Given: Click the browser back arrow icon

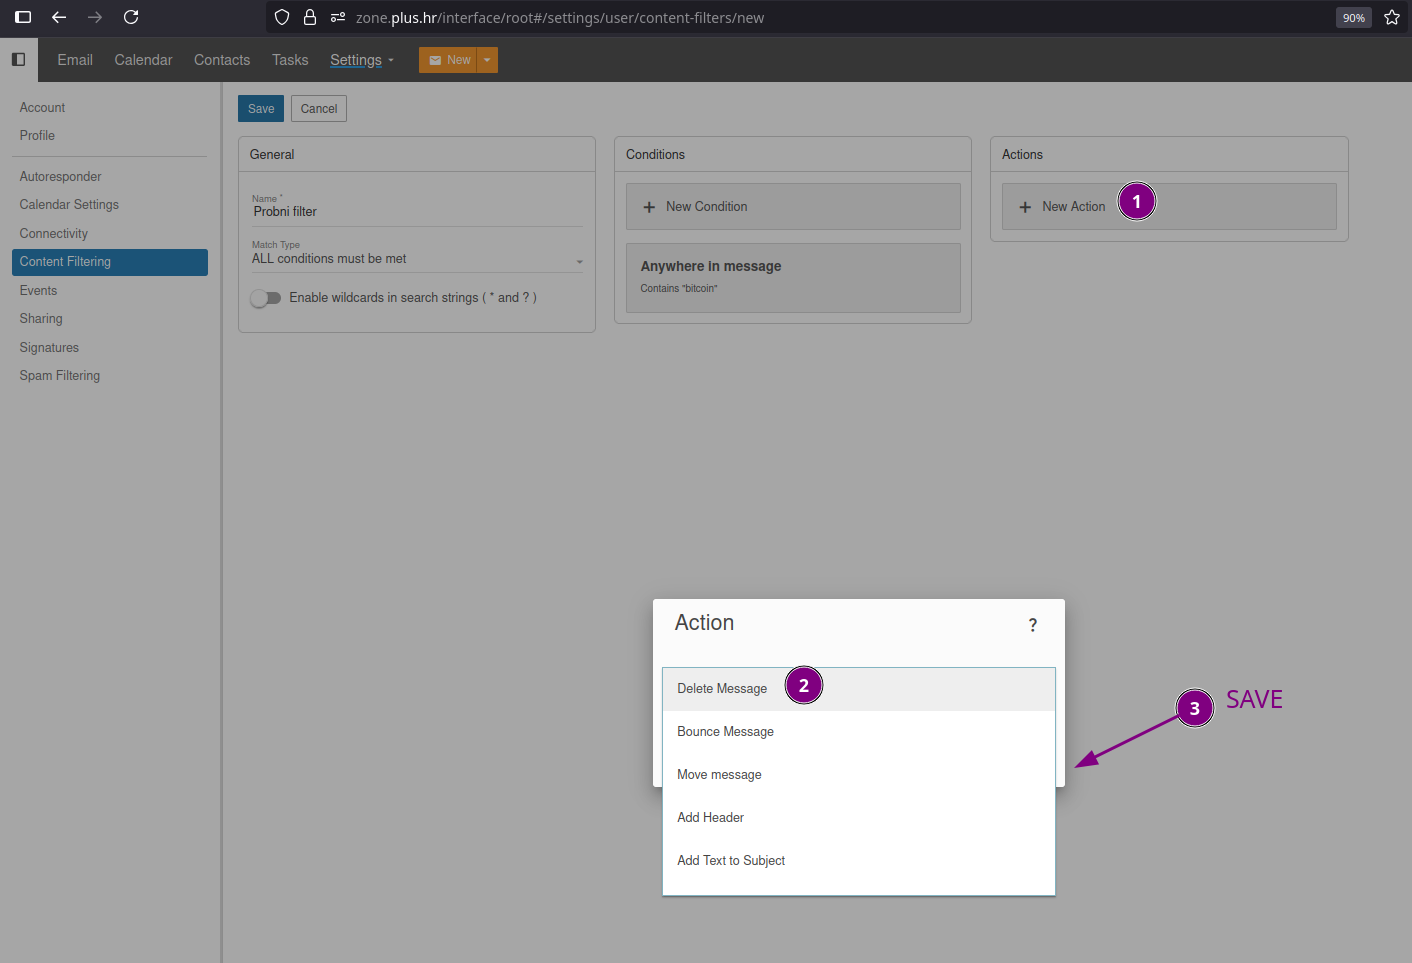Looking at the screenshot, I should pos(59,17).
